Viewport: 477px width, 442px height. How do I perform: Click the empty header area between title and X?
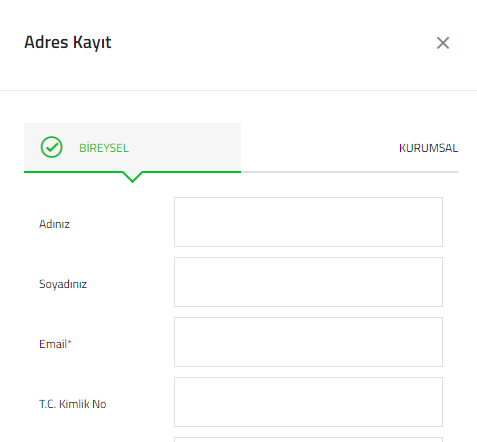(273, 43)
